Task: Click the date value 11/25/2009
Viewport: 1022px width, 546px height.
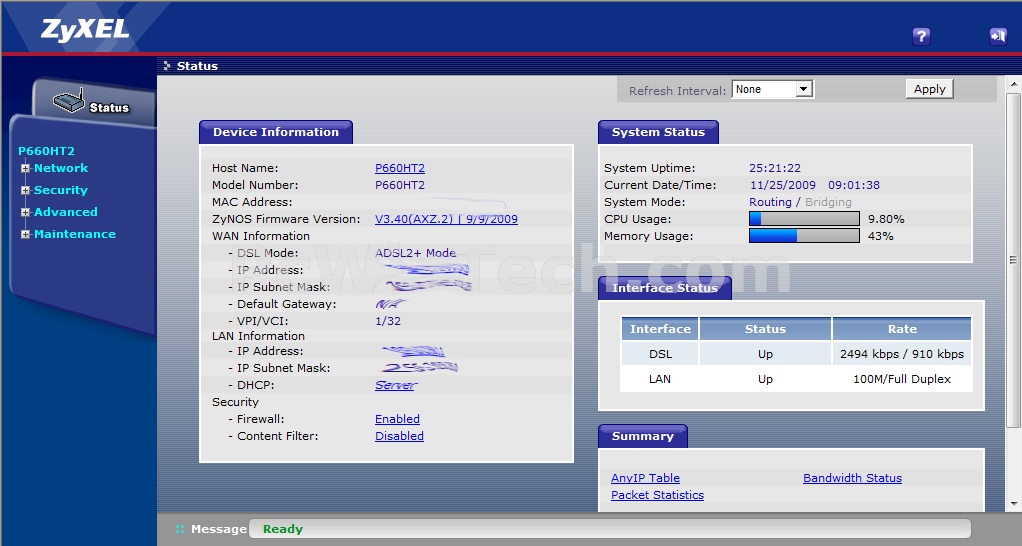Action: (x=783, y=185)
